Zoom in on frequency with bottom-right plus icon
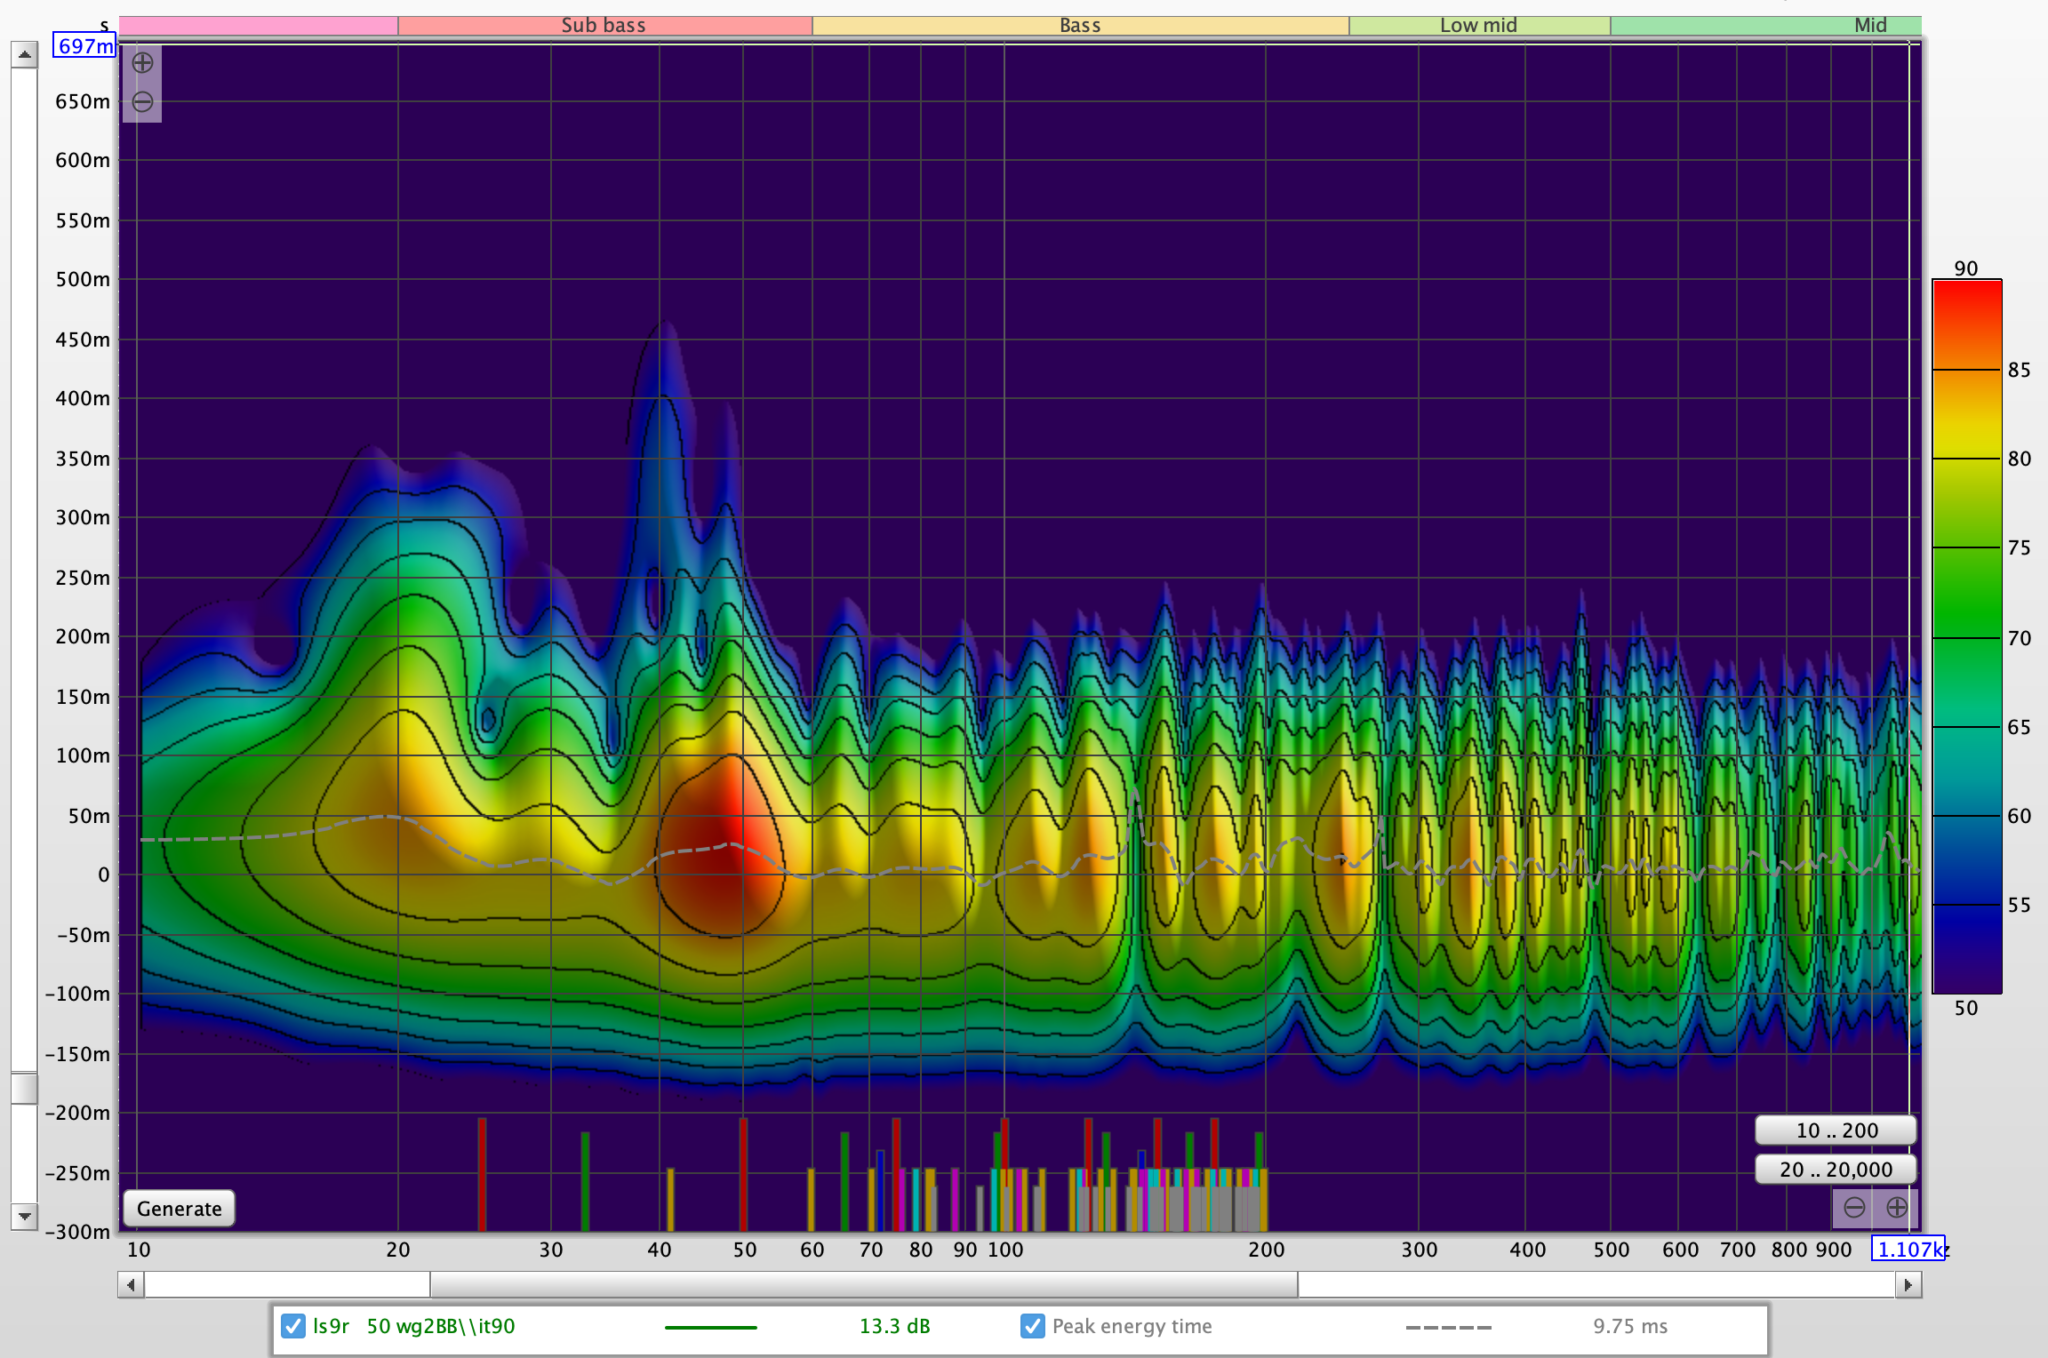The width and height of the screenshot is (2048, 1358). pyautogui.click(x=1899, y=1208)
